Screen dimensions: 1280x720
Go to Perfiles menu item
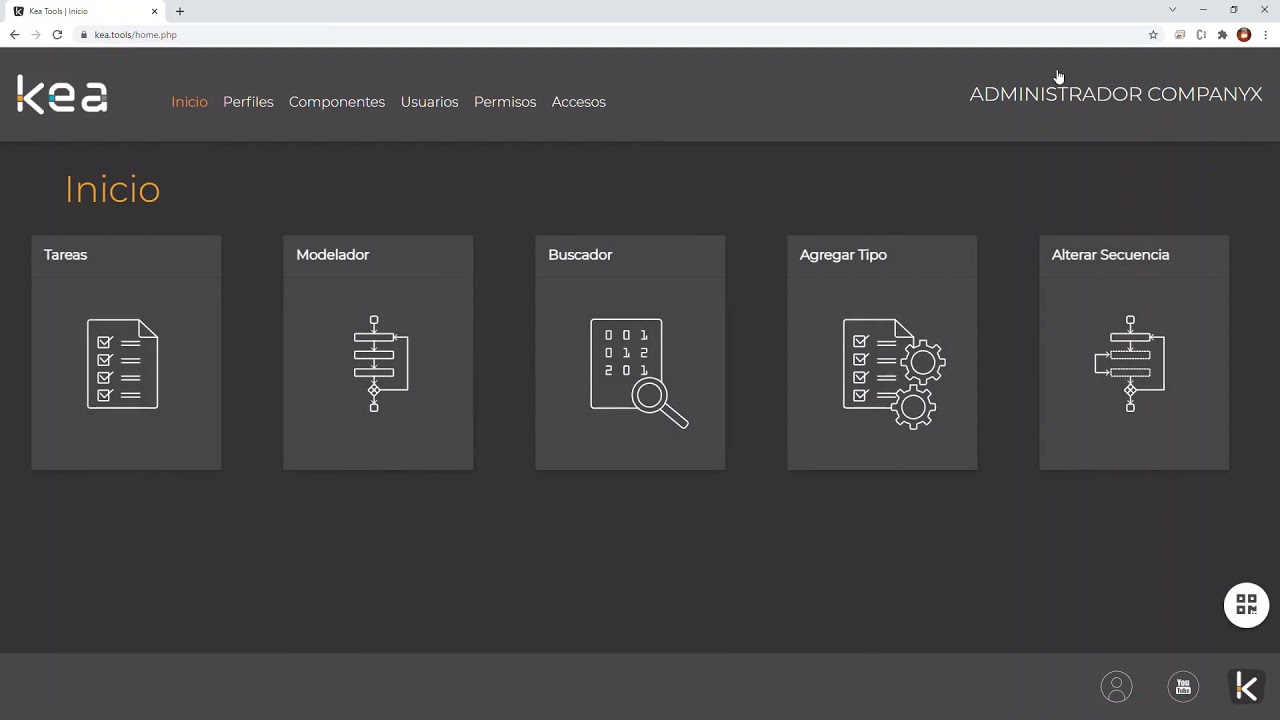click(x=248, y=102)
